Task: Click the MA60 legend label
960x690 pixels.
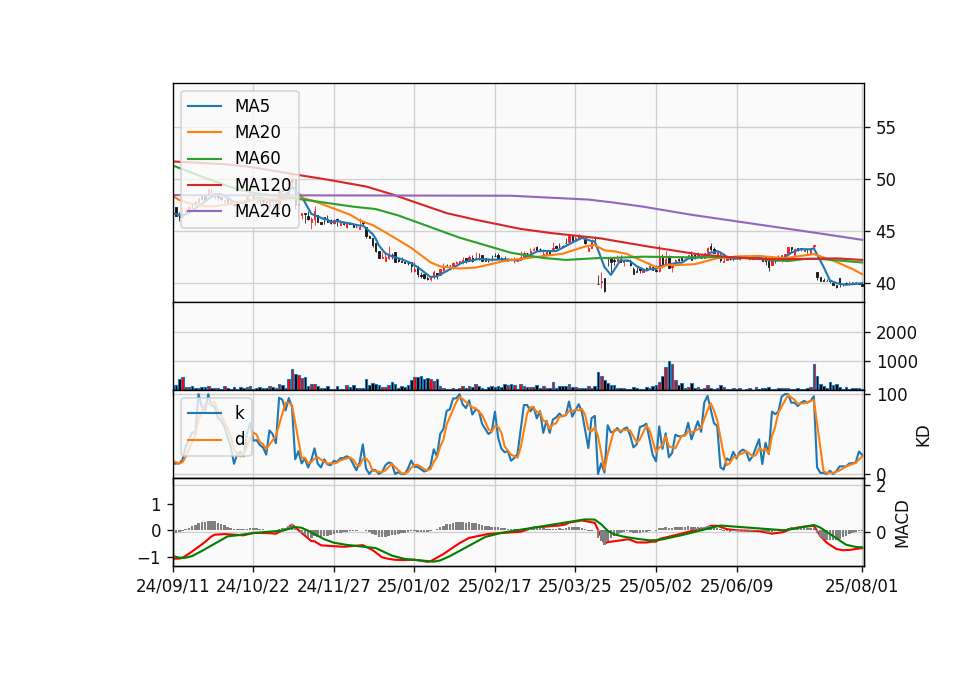Action: pos(257,158)
